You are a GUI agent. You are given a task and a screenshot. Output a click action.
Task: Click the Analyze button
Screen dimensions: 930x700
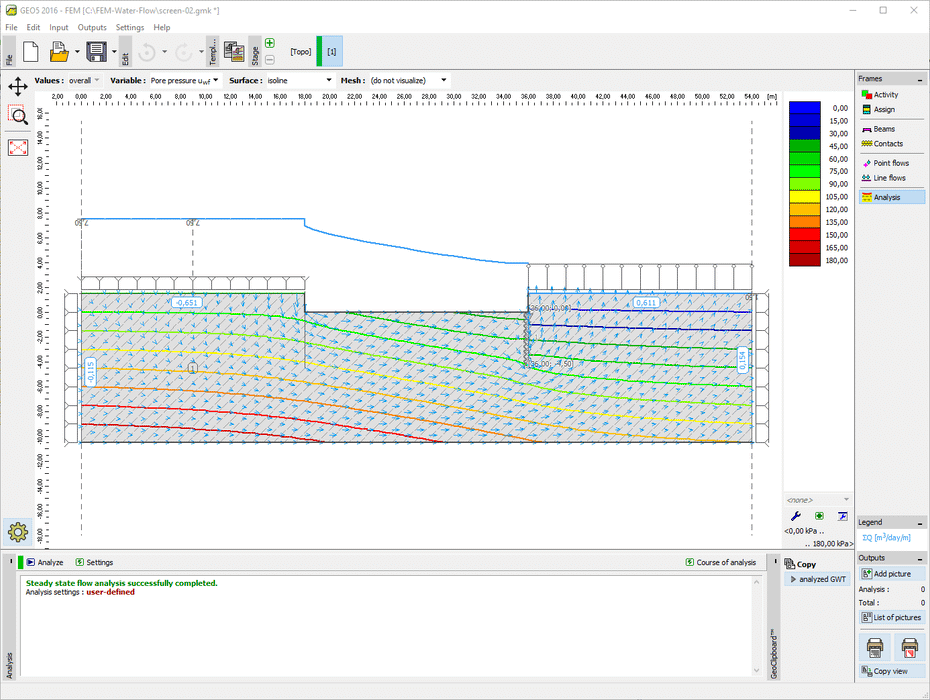tap(42, 562)
